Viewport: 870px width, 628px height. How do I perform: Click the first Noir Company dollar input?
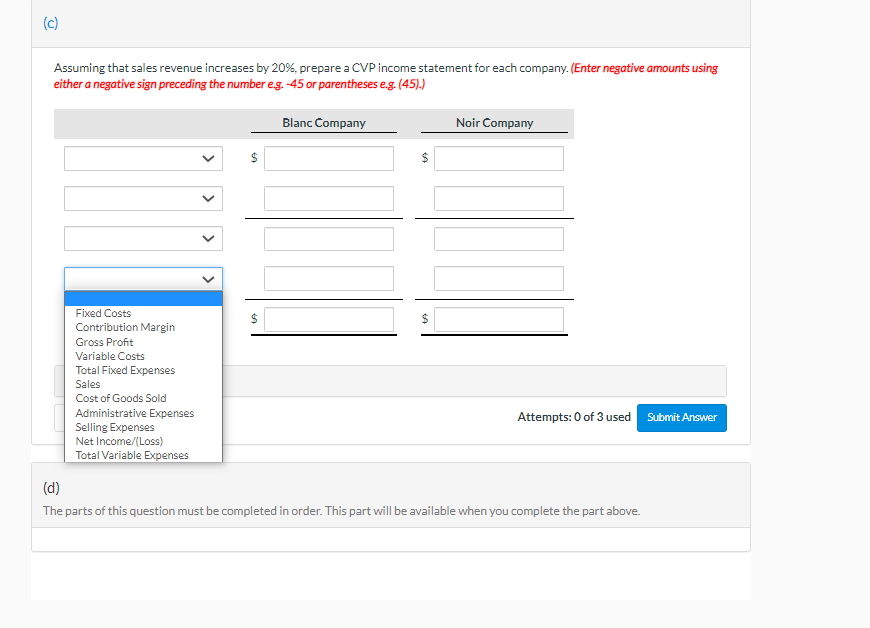[x=499, y=158]
